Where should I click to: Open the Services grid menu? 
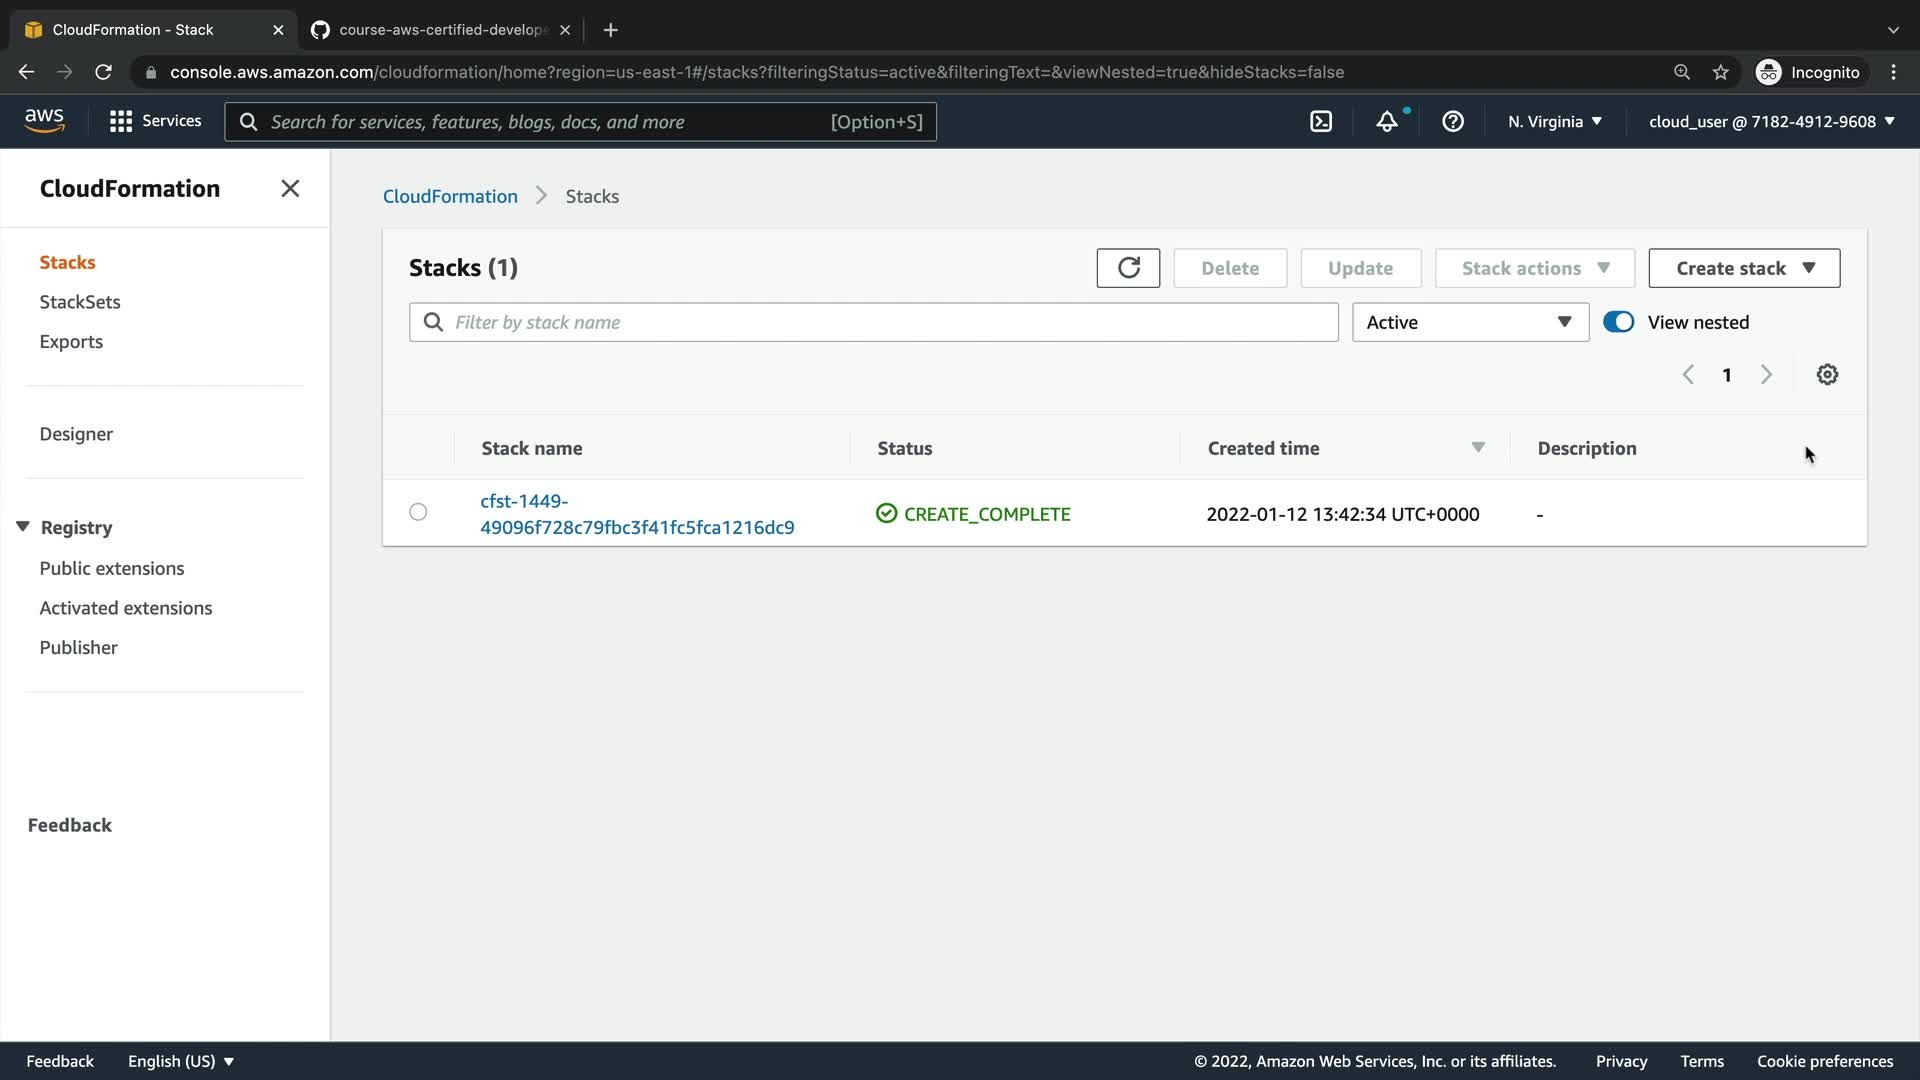(x=155, y=121)
